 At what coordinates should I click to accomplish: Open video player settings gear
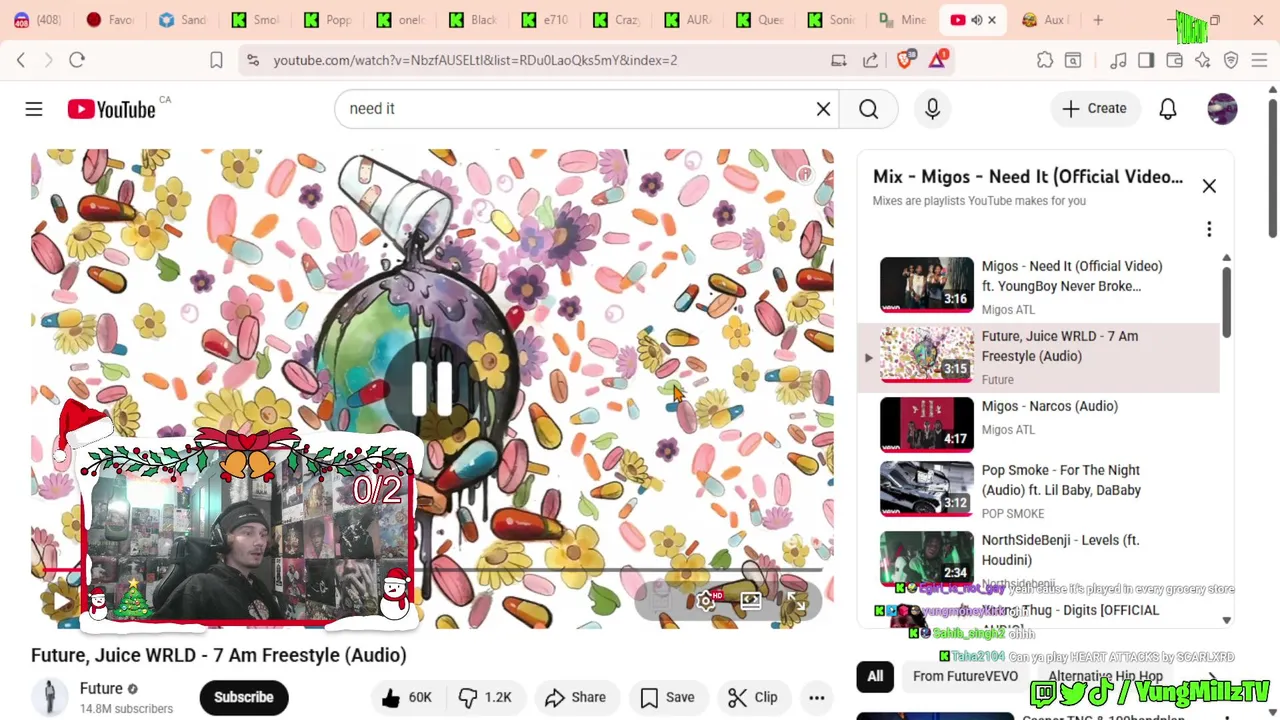(x=706, y=600)
